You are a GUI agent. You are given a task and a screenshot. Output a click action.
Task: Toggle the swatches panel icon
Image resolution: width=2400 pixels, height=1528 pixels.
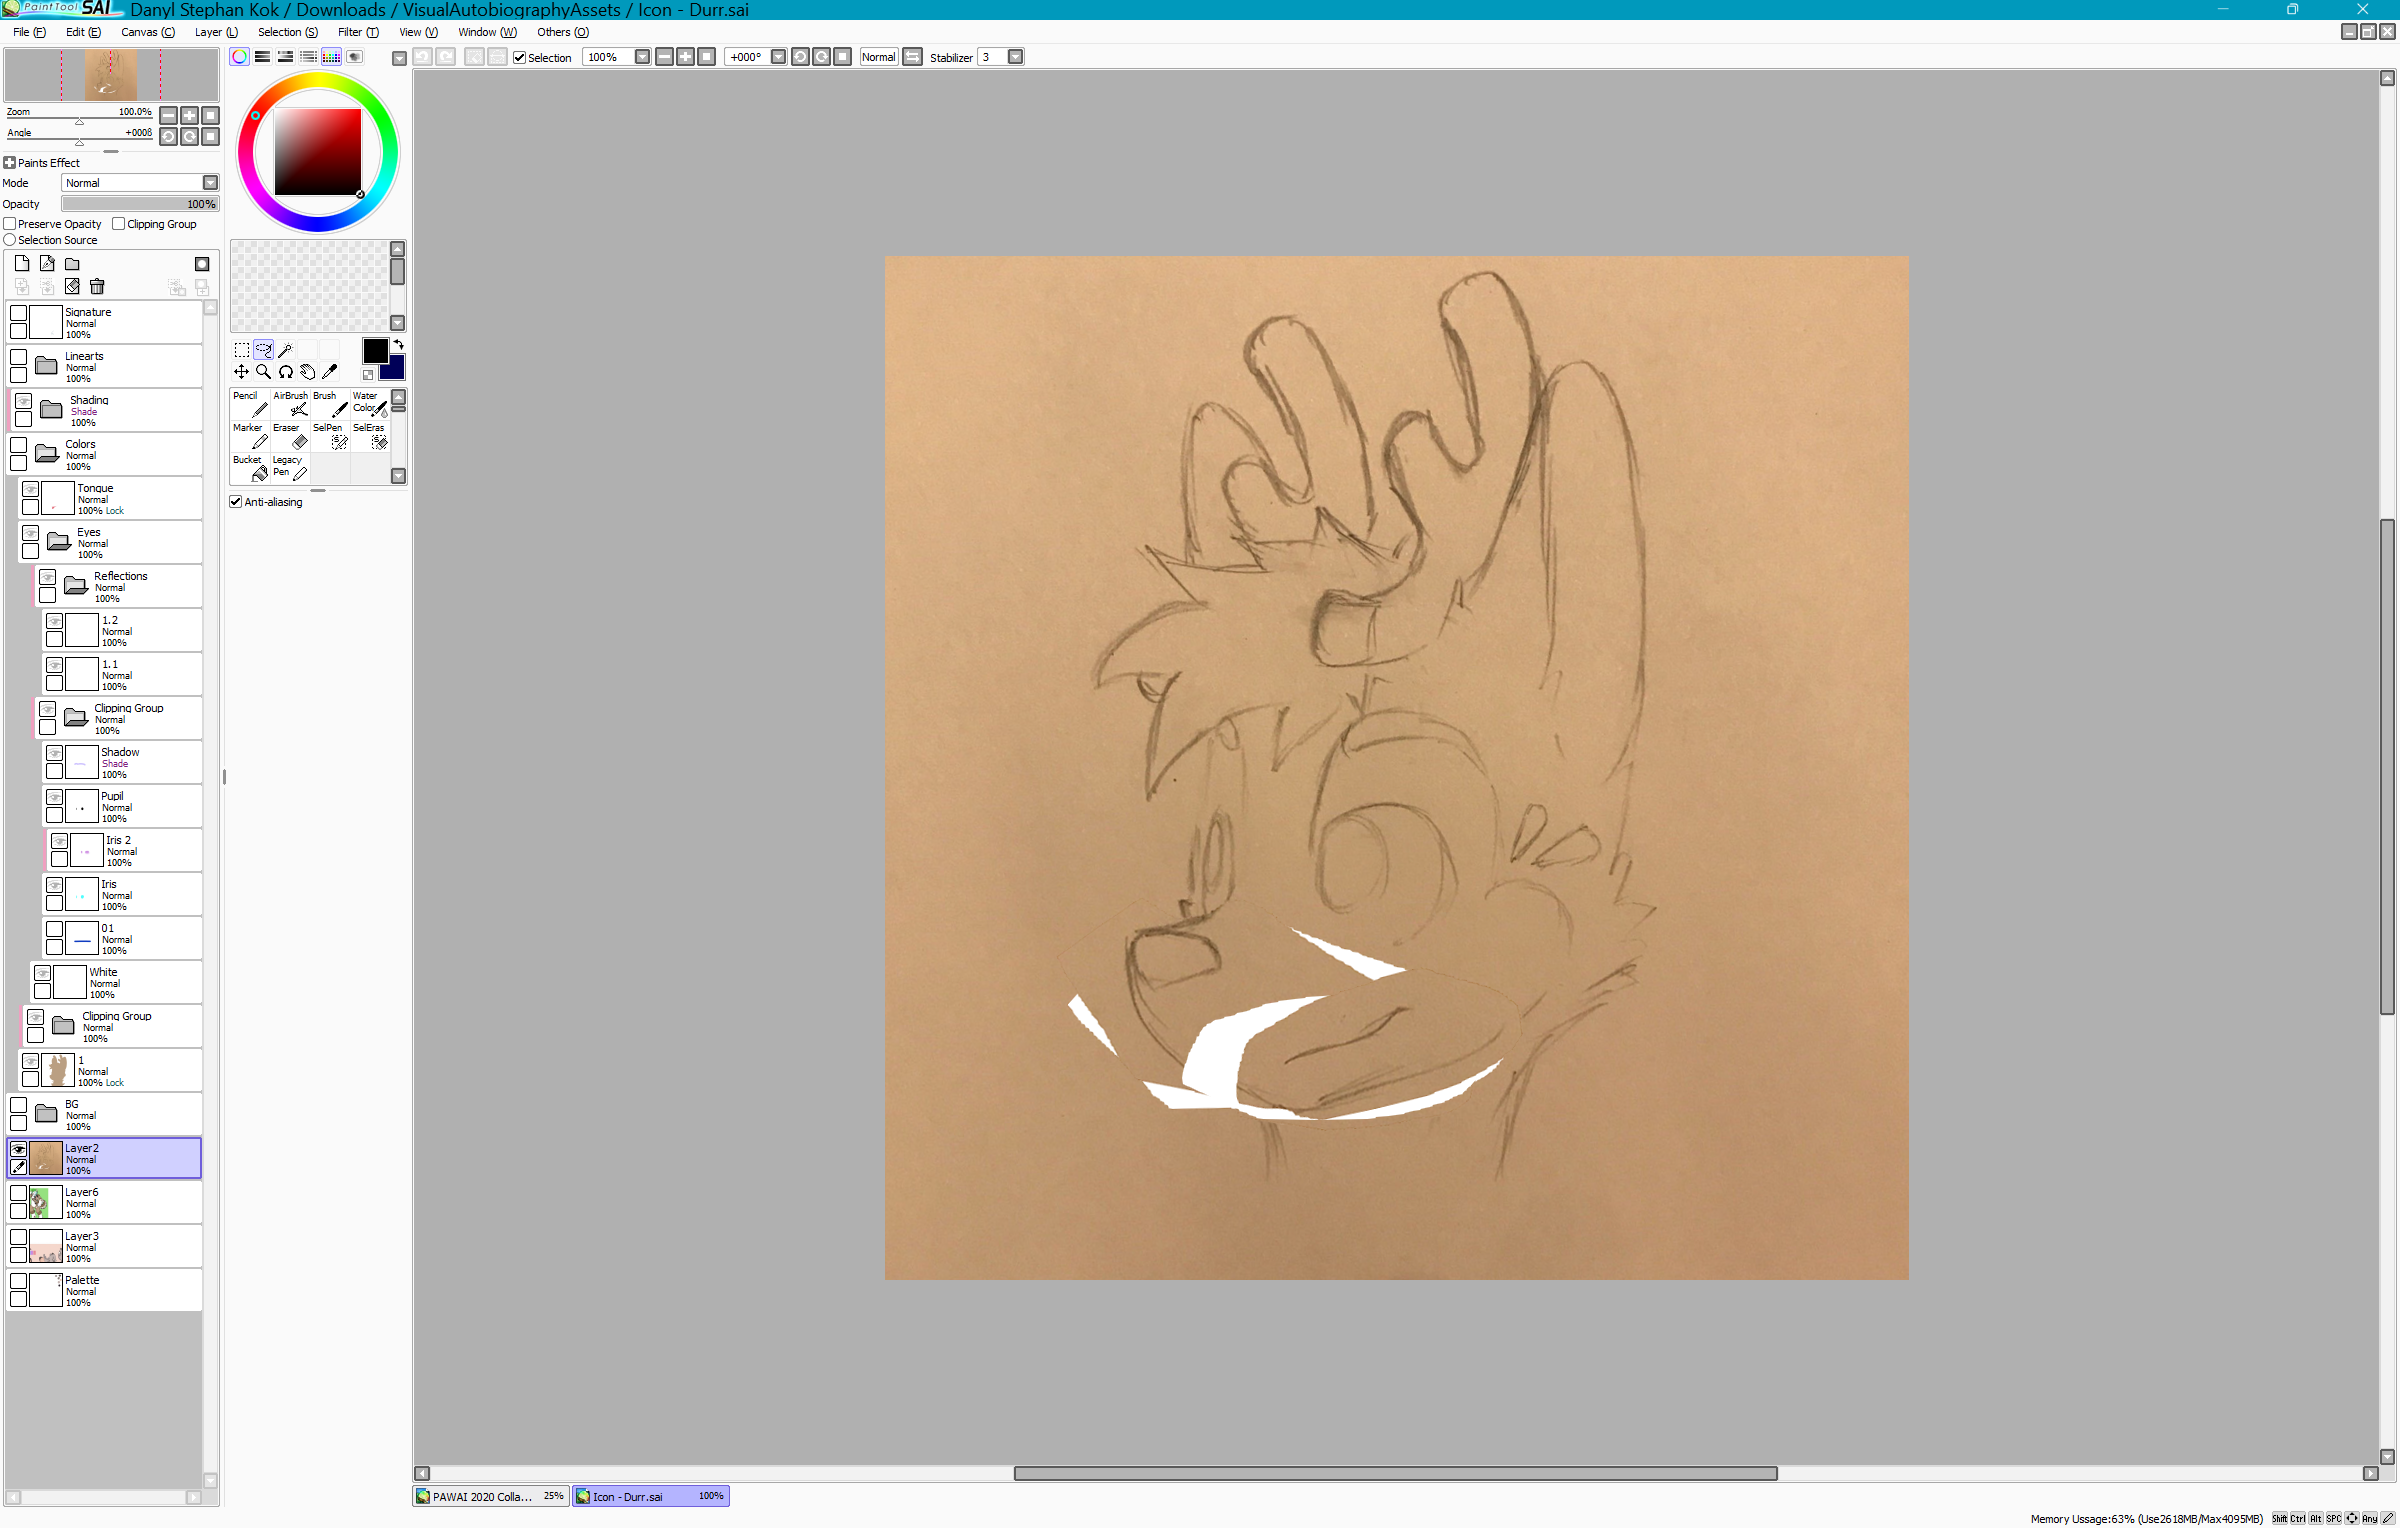tap(331, 57)
